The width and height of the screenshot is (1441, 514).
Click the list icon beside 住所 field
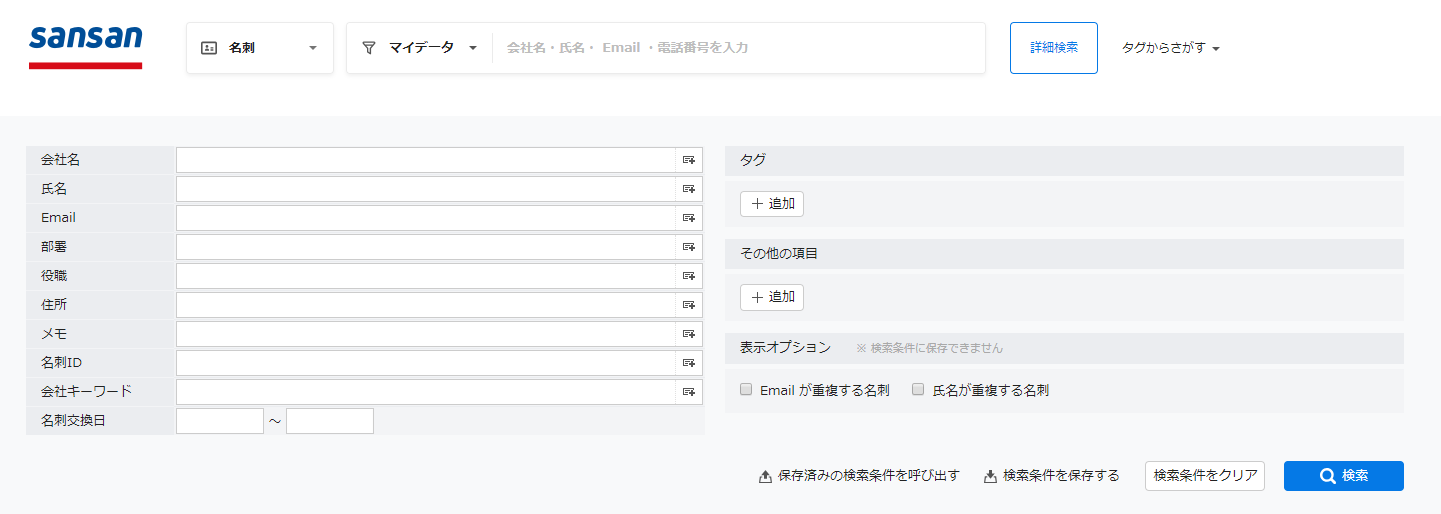[x=689, y=305]
